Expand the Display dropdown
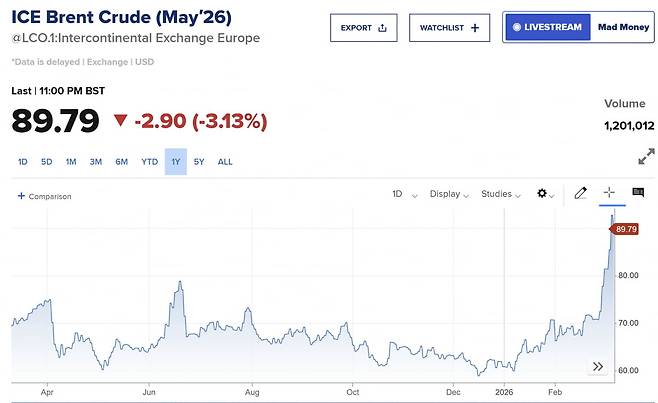 (449, 194)
